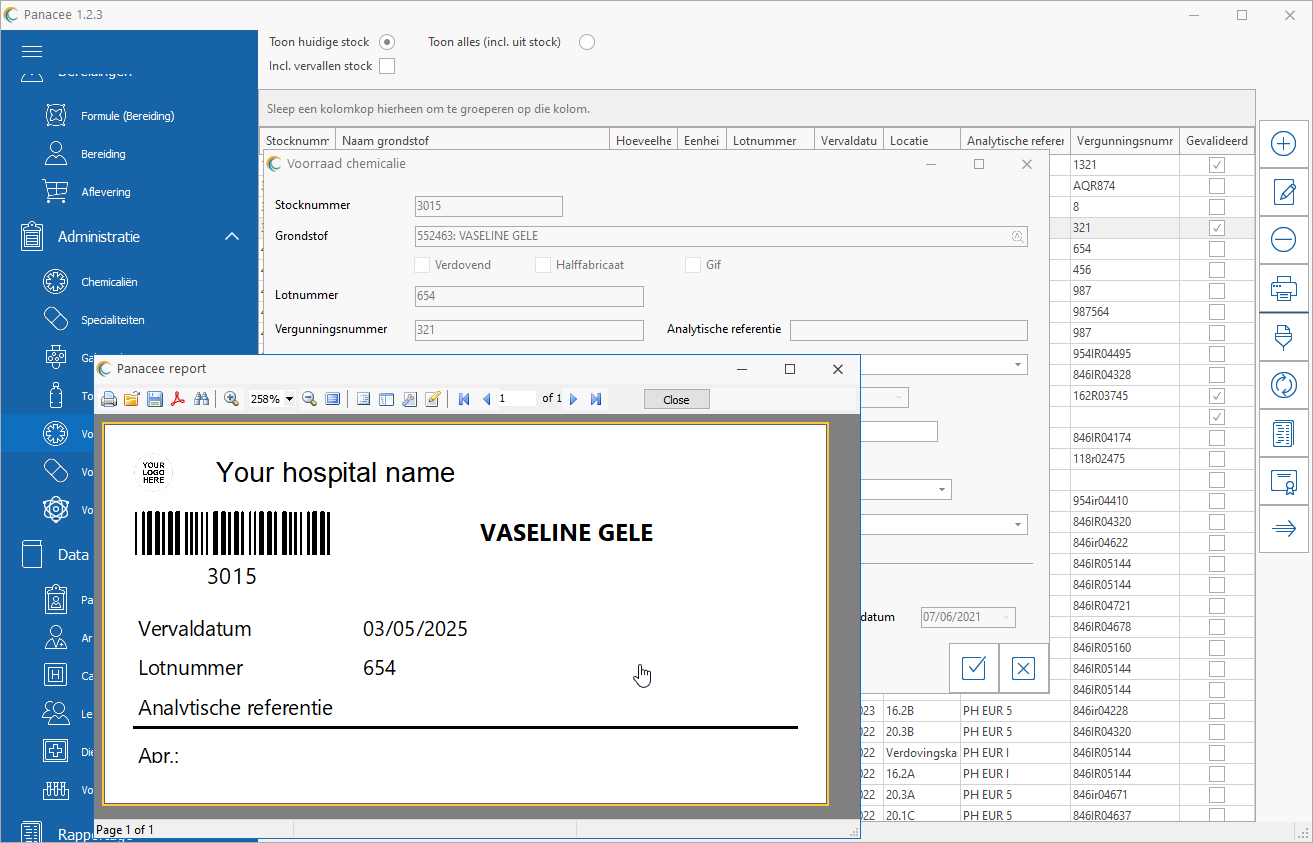Sort by Lotnummer column header
Image resolution: width=1313 pixels, height=843 pixels.
click(x=770, y=141)
